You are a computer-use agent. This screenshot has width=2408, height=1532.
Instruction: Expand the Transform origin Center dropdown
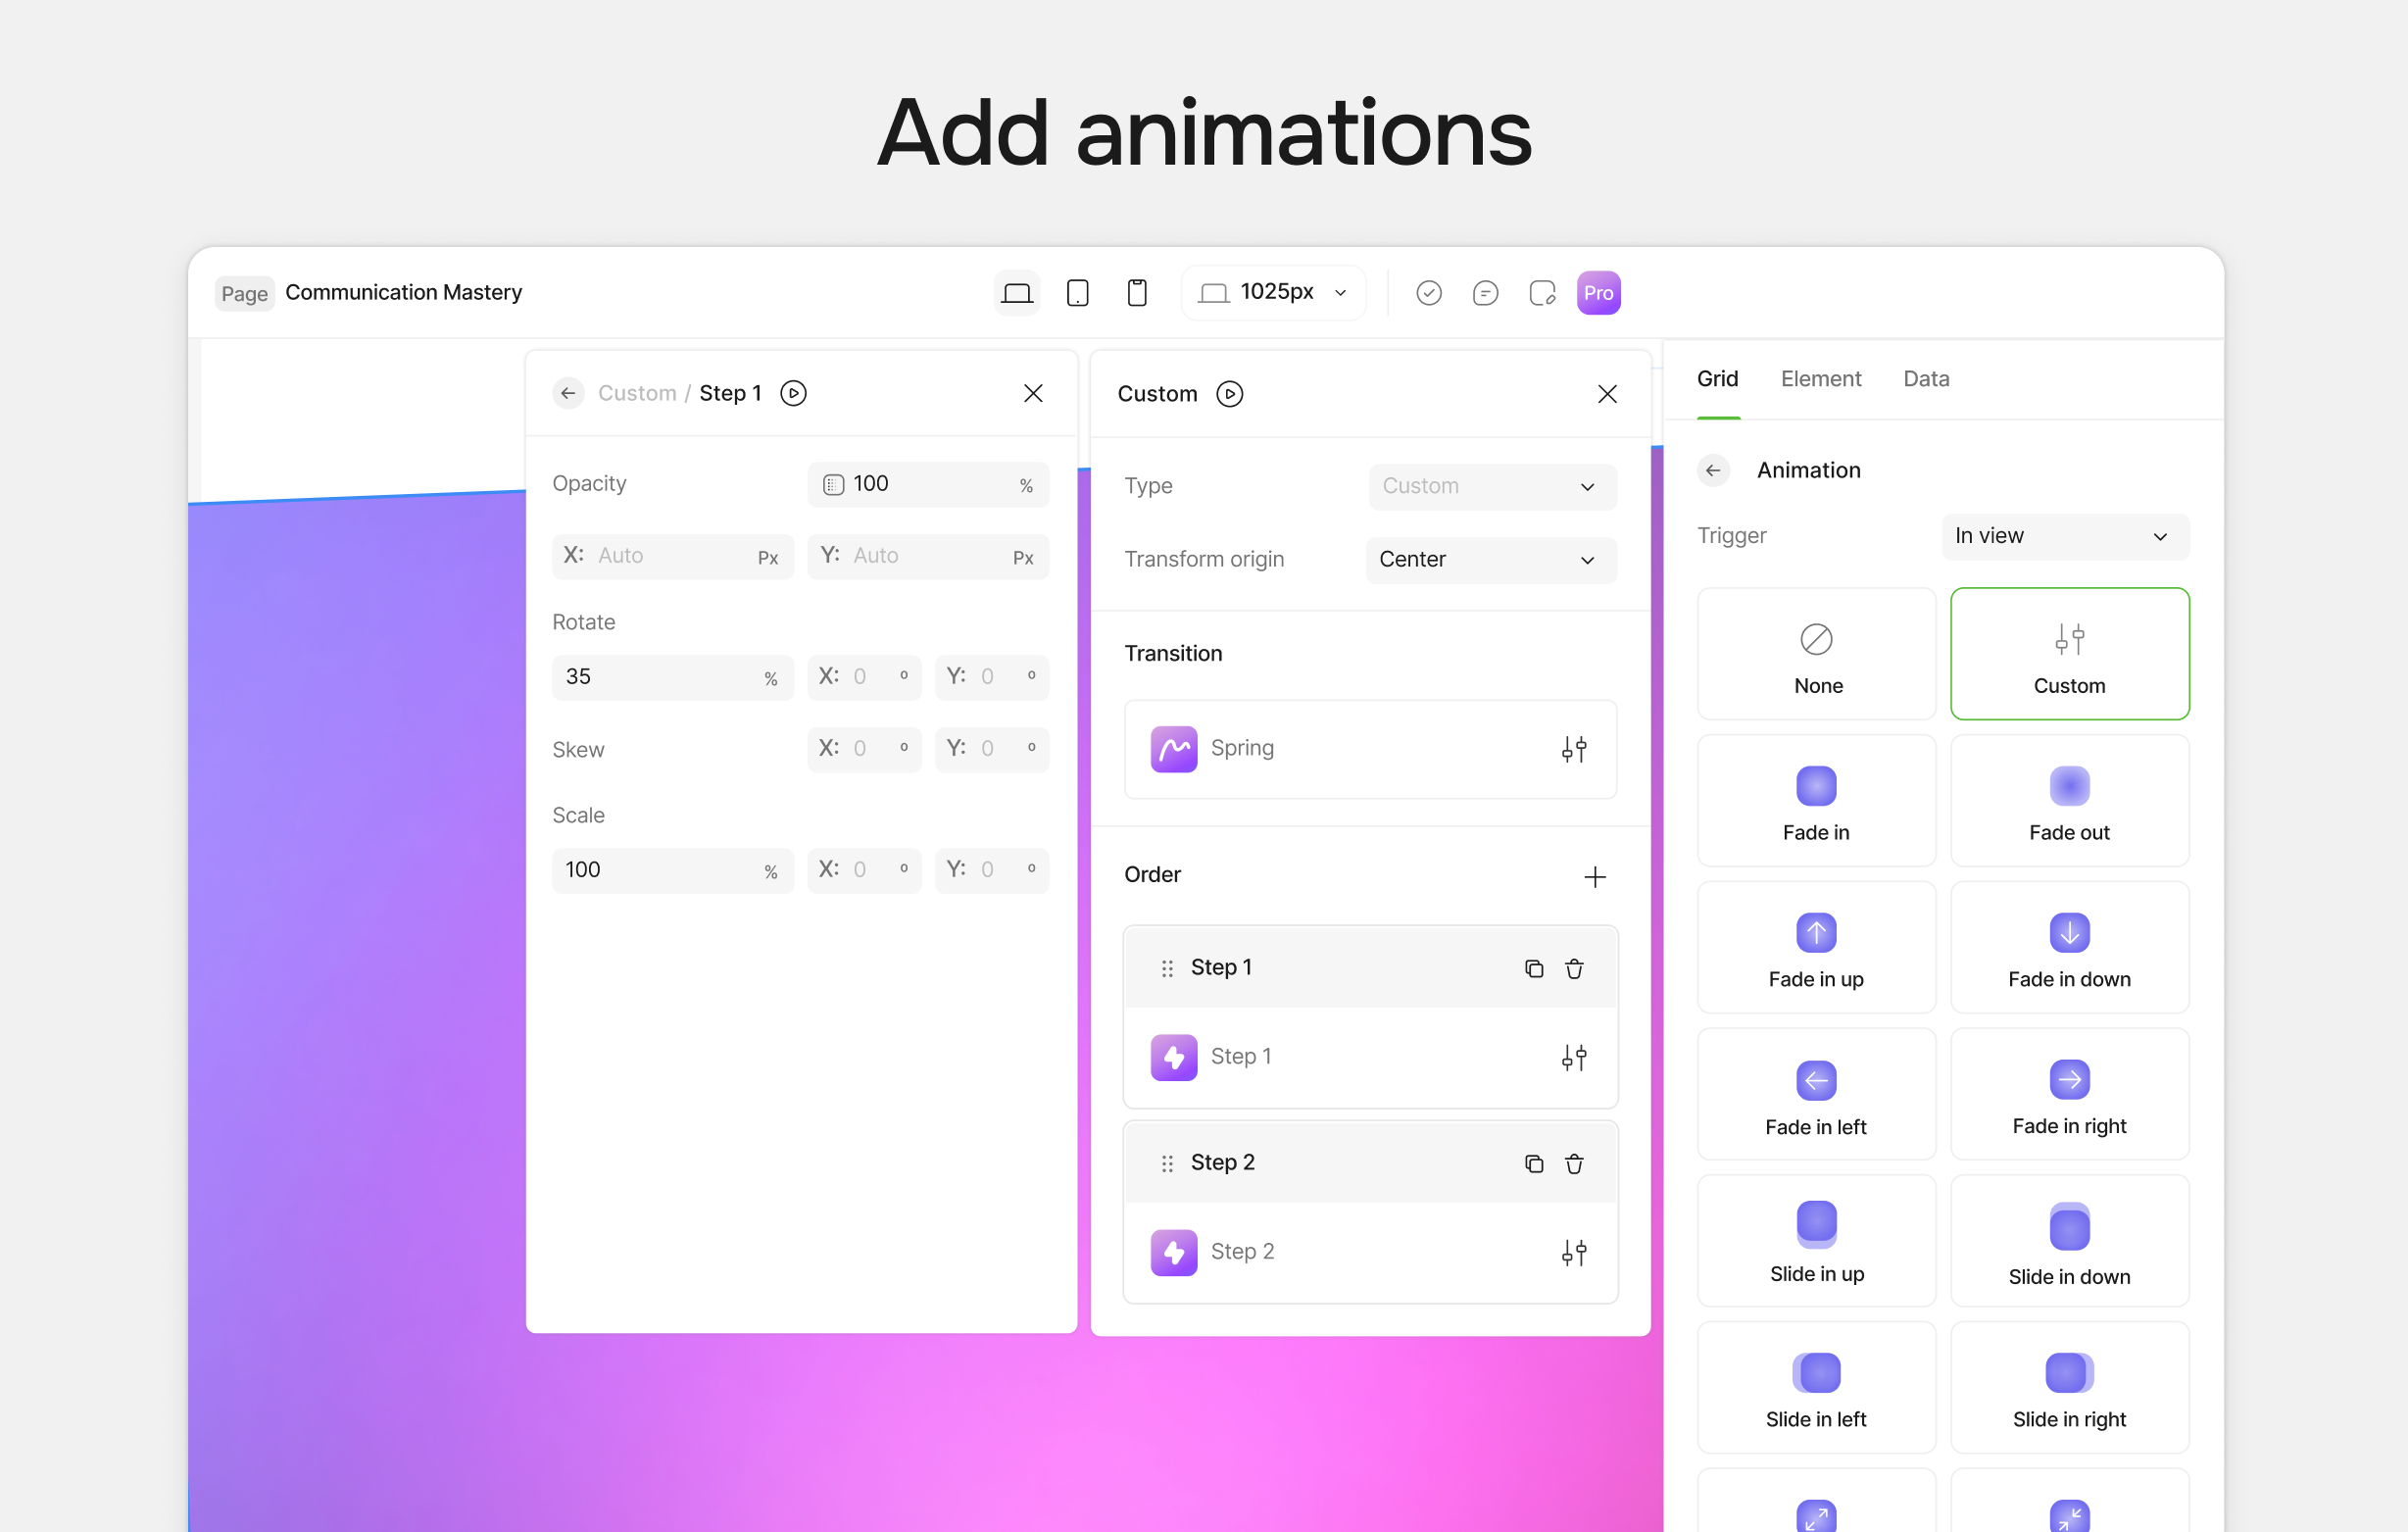pos(1490,560)
